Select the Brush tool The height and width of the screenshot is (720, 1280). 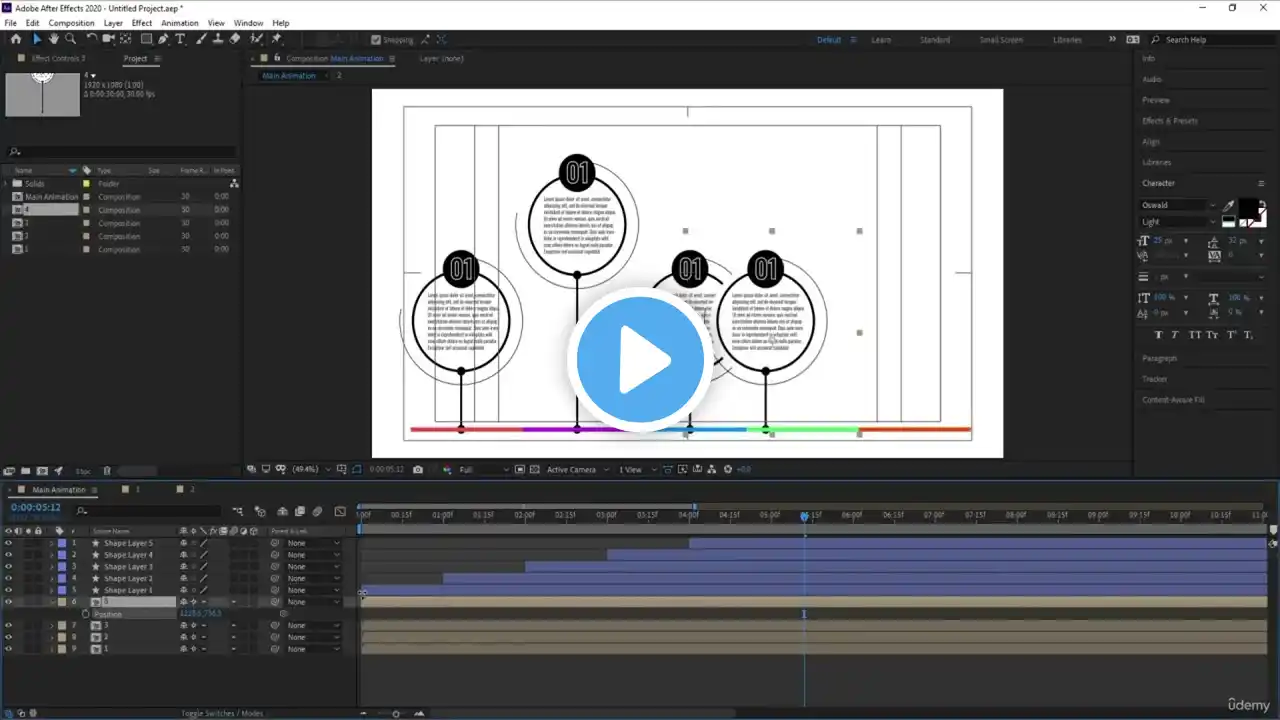(201, 39)
